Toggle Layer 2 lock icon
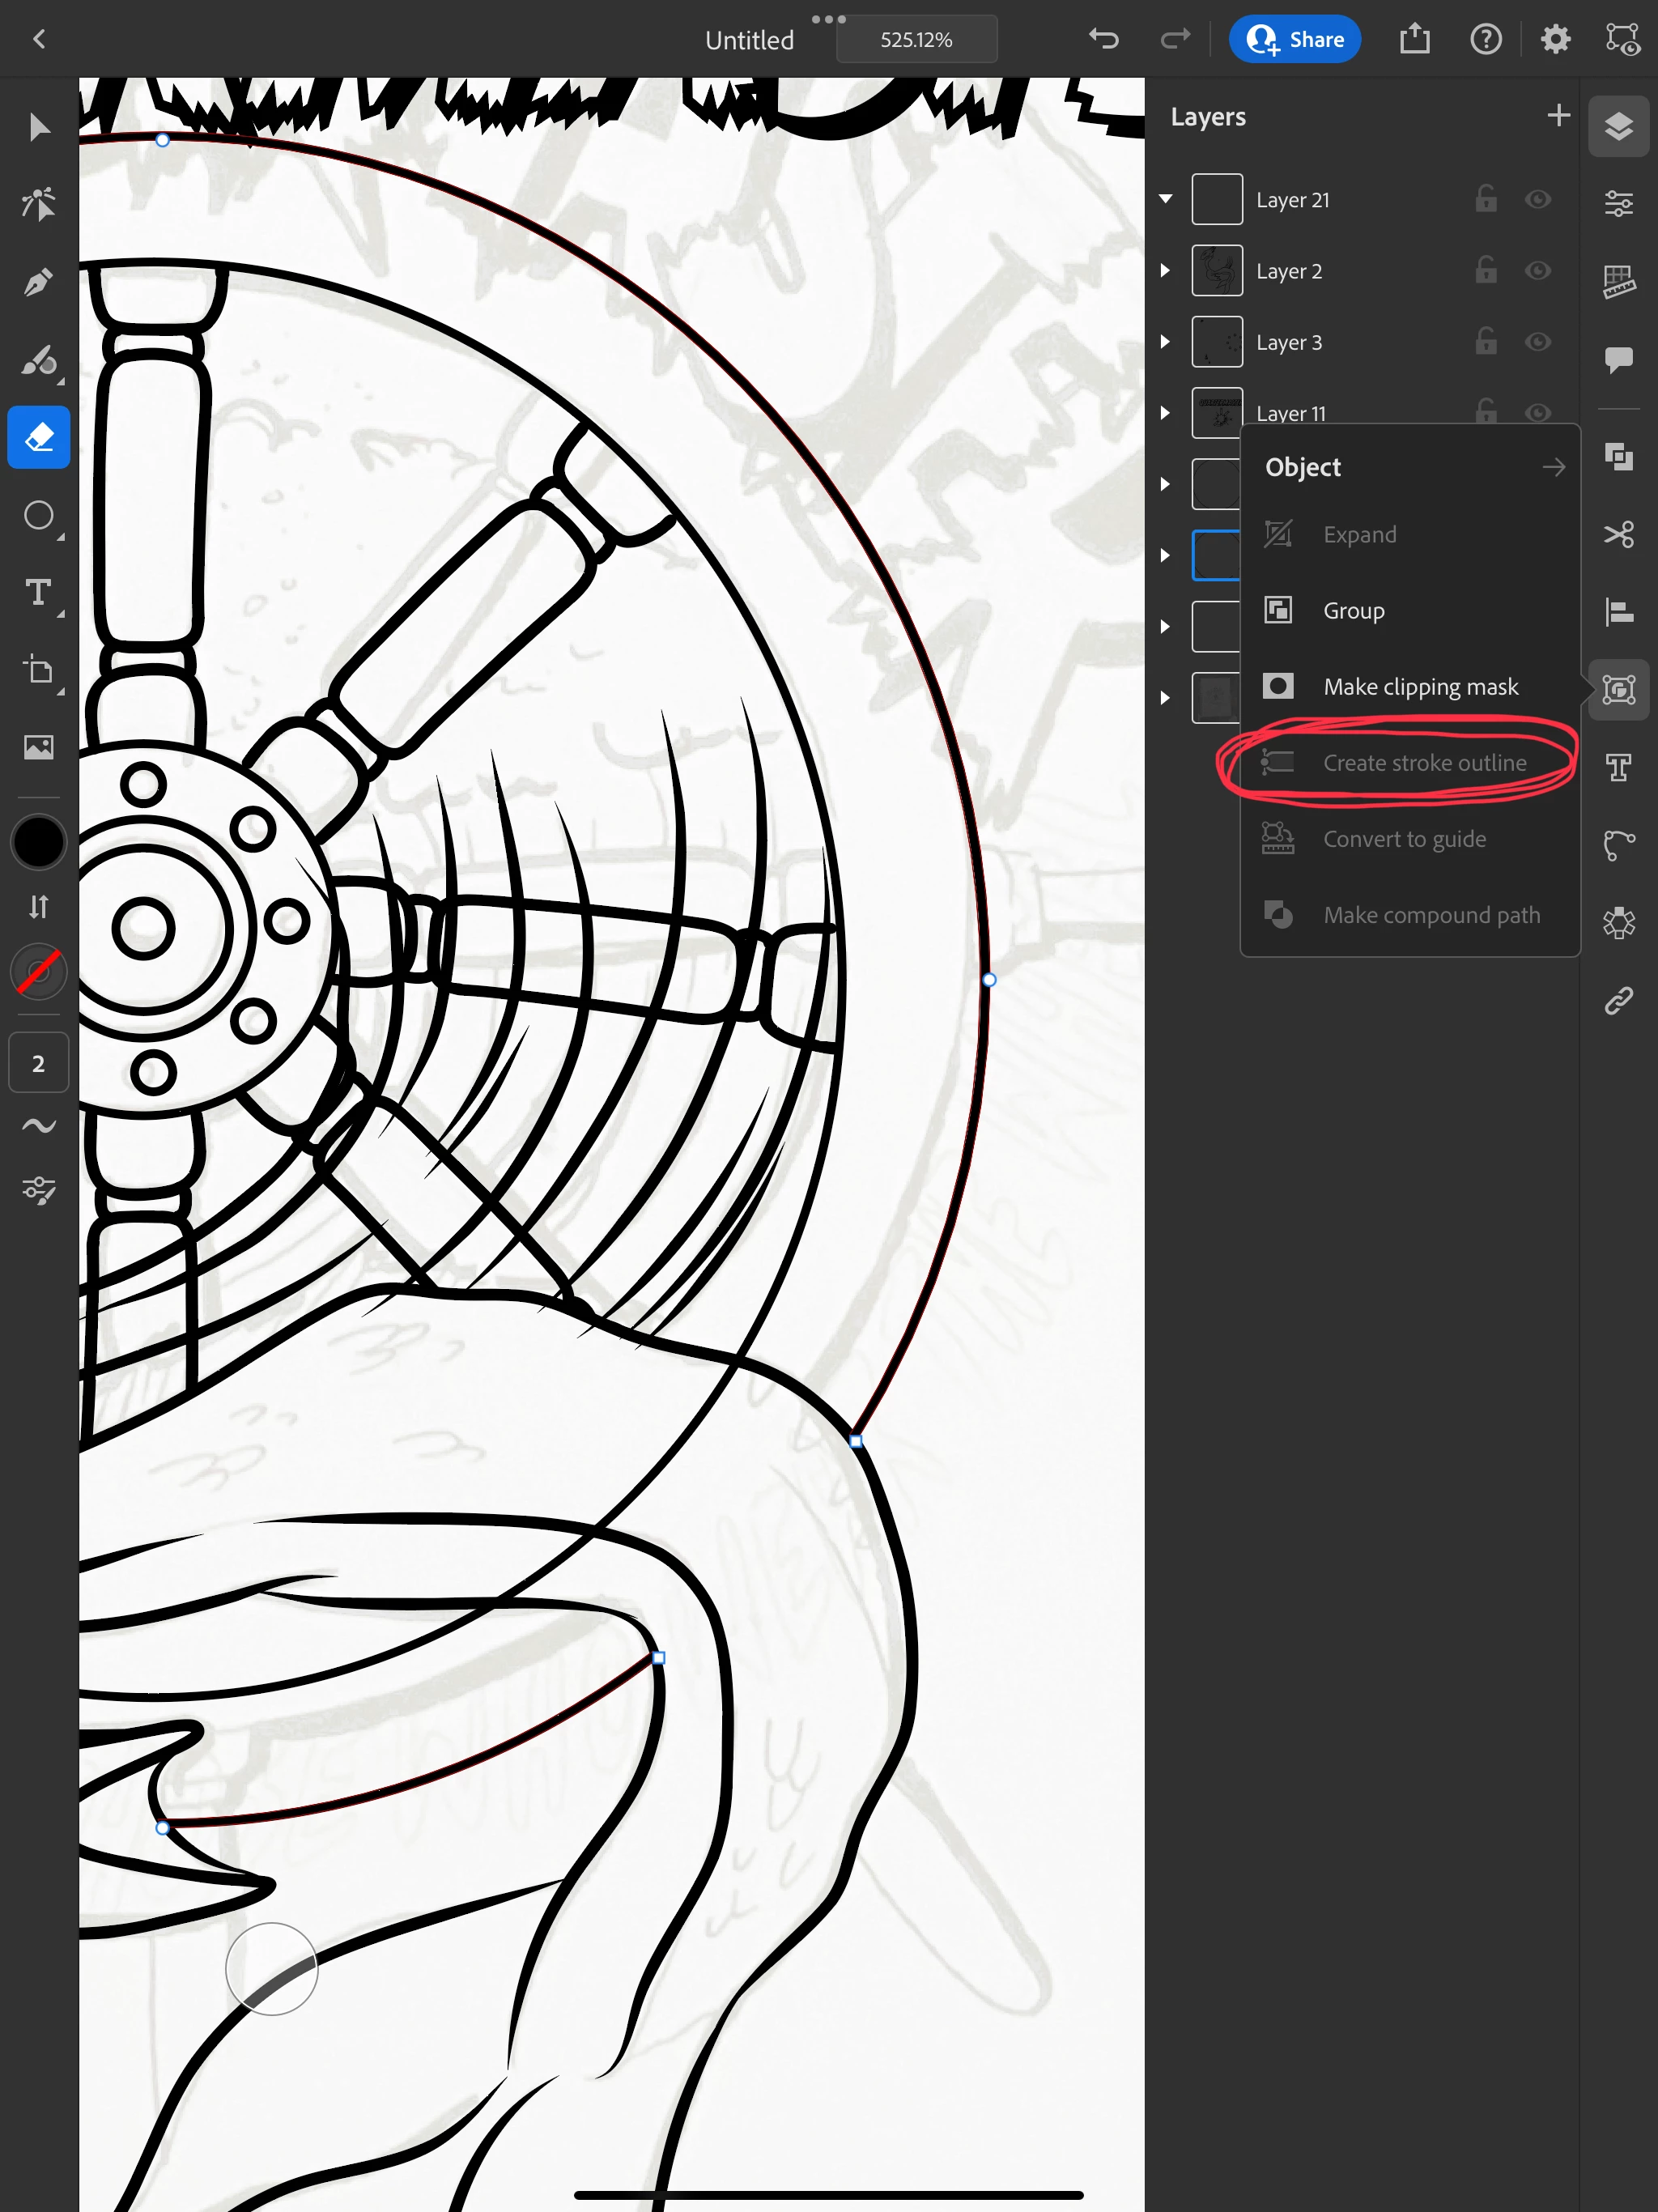This screenshot has height=2212, width=1658. [1485, 270]
